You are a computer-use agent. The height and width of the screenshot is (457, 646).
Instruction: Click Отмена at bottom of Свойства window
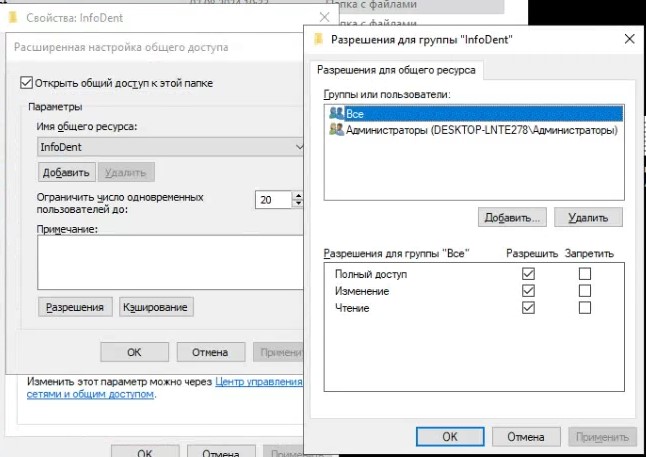(221, 451)
